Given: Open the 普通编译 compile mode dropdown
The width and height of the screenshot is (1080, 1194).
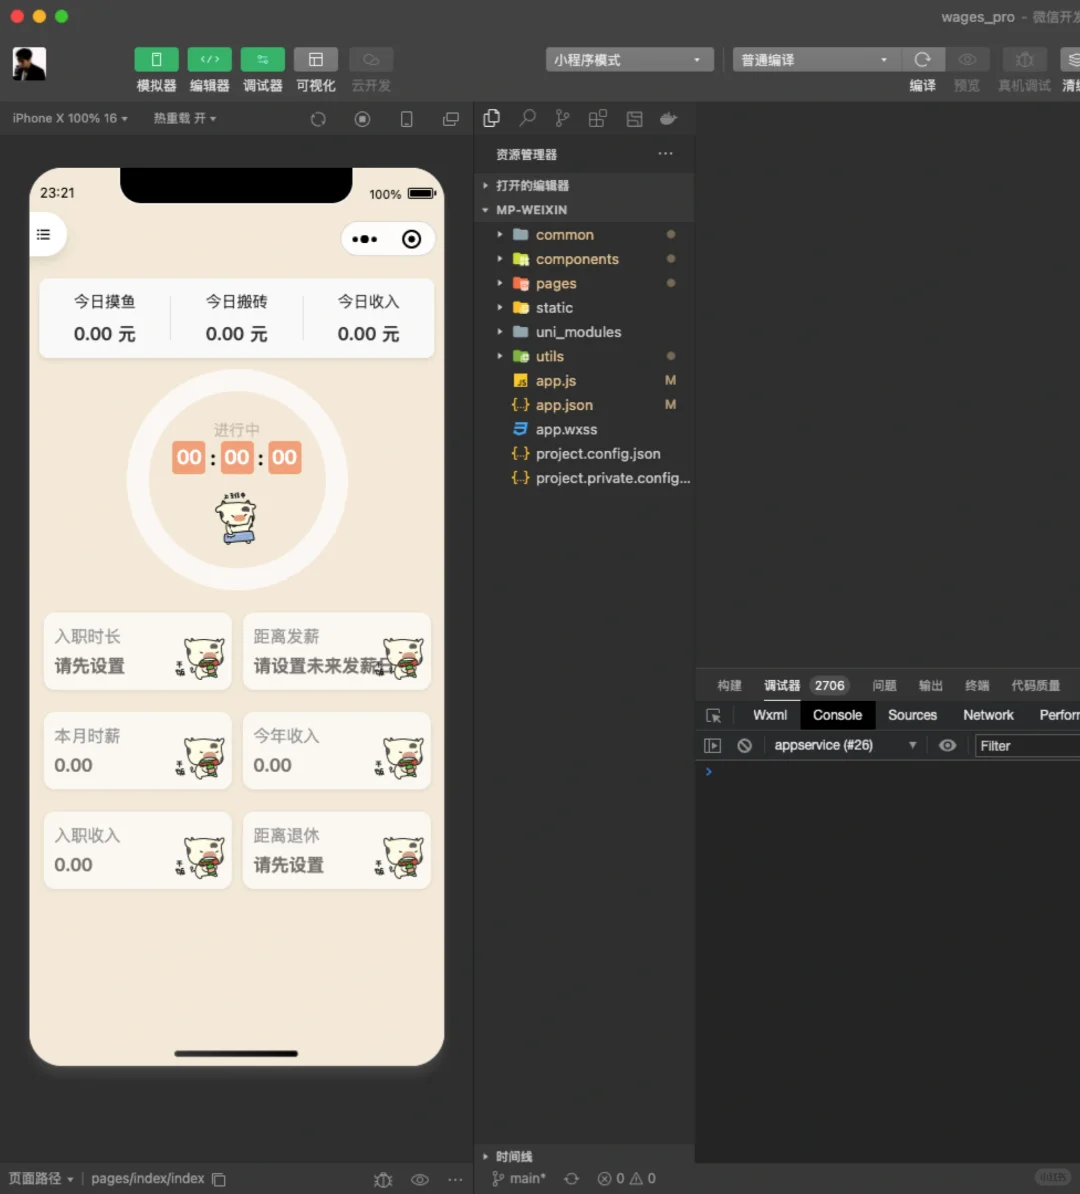Looking at the screenshot, I should (815, 59).
